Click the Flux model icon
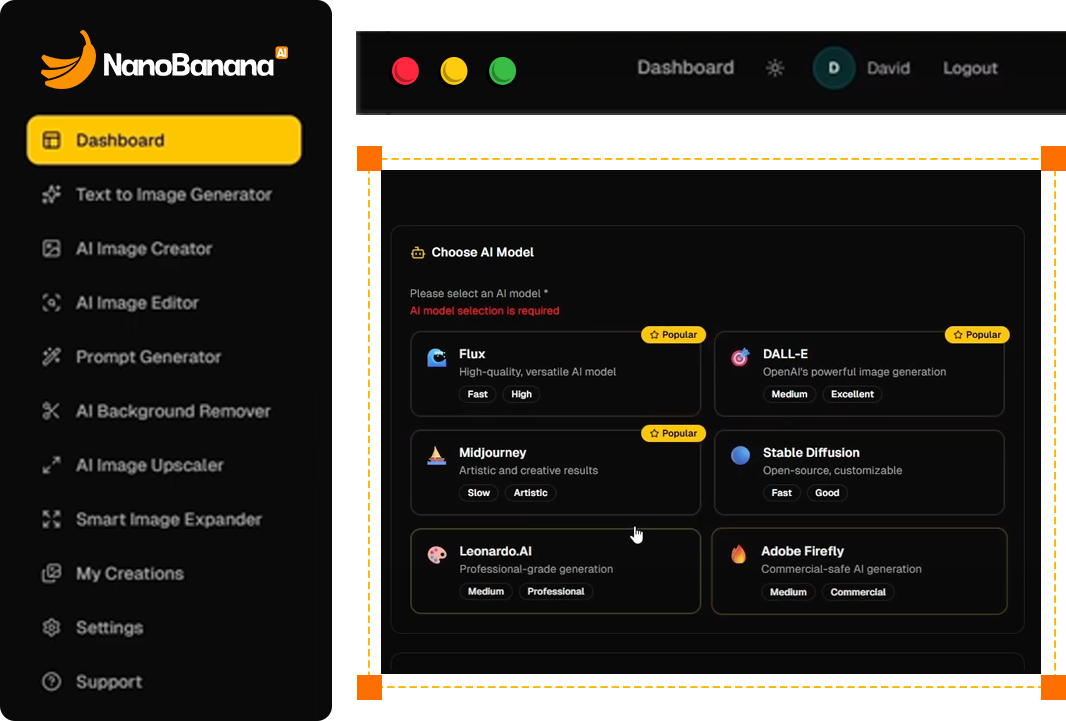Image resolution: width=1066 pixels, height=721 pixels. tap(436, 357)
